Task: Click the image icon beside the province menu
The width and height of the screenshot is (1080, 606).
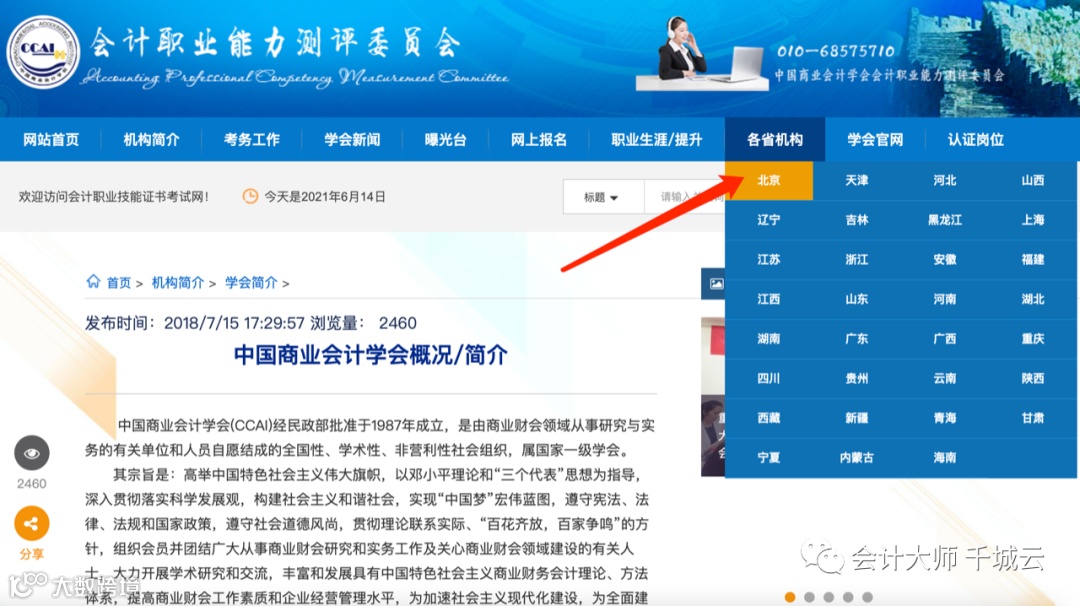Action: coord(716,284)
